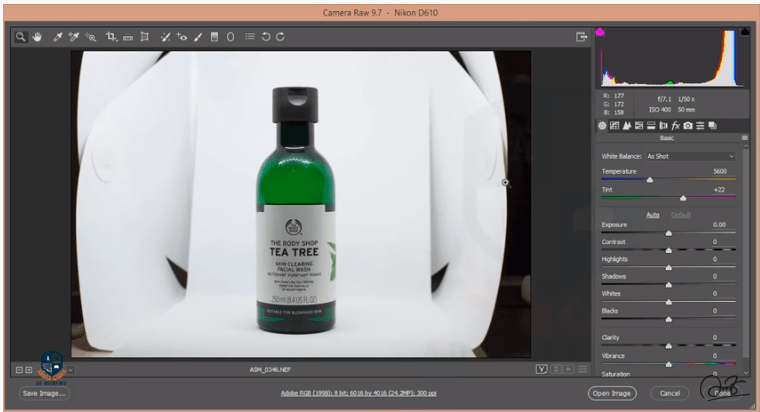Open the HSL / Grayscale panel tab
Viewport: 760px width, 412px height.
(x=639, y=126)
